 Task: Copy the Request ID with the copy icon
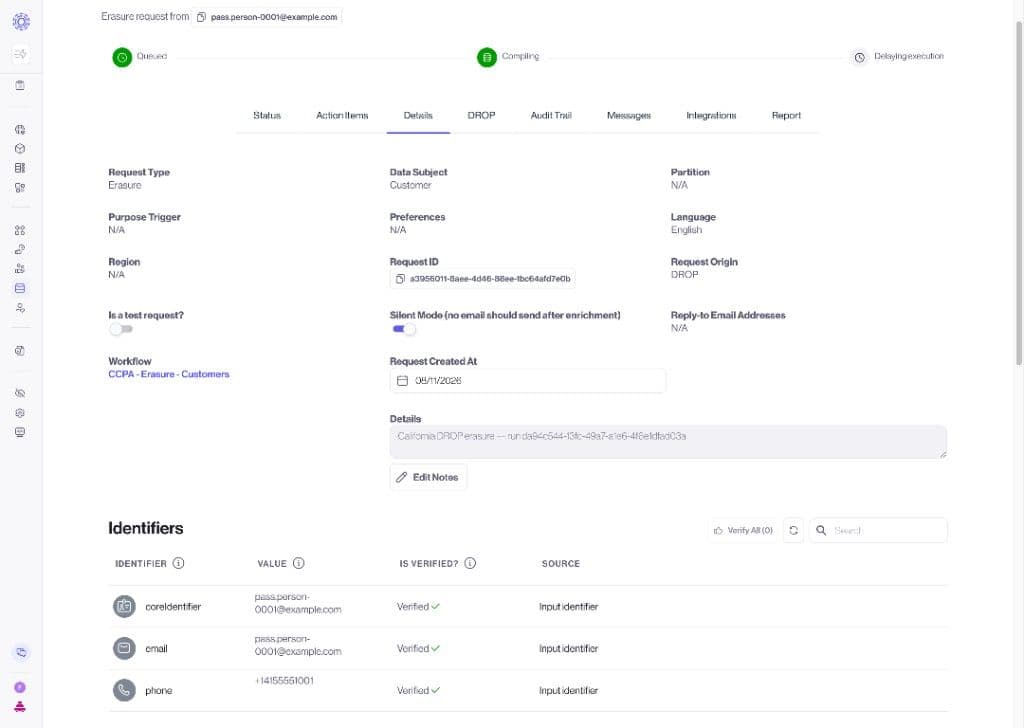point(400,279)
